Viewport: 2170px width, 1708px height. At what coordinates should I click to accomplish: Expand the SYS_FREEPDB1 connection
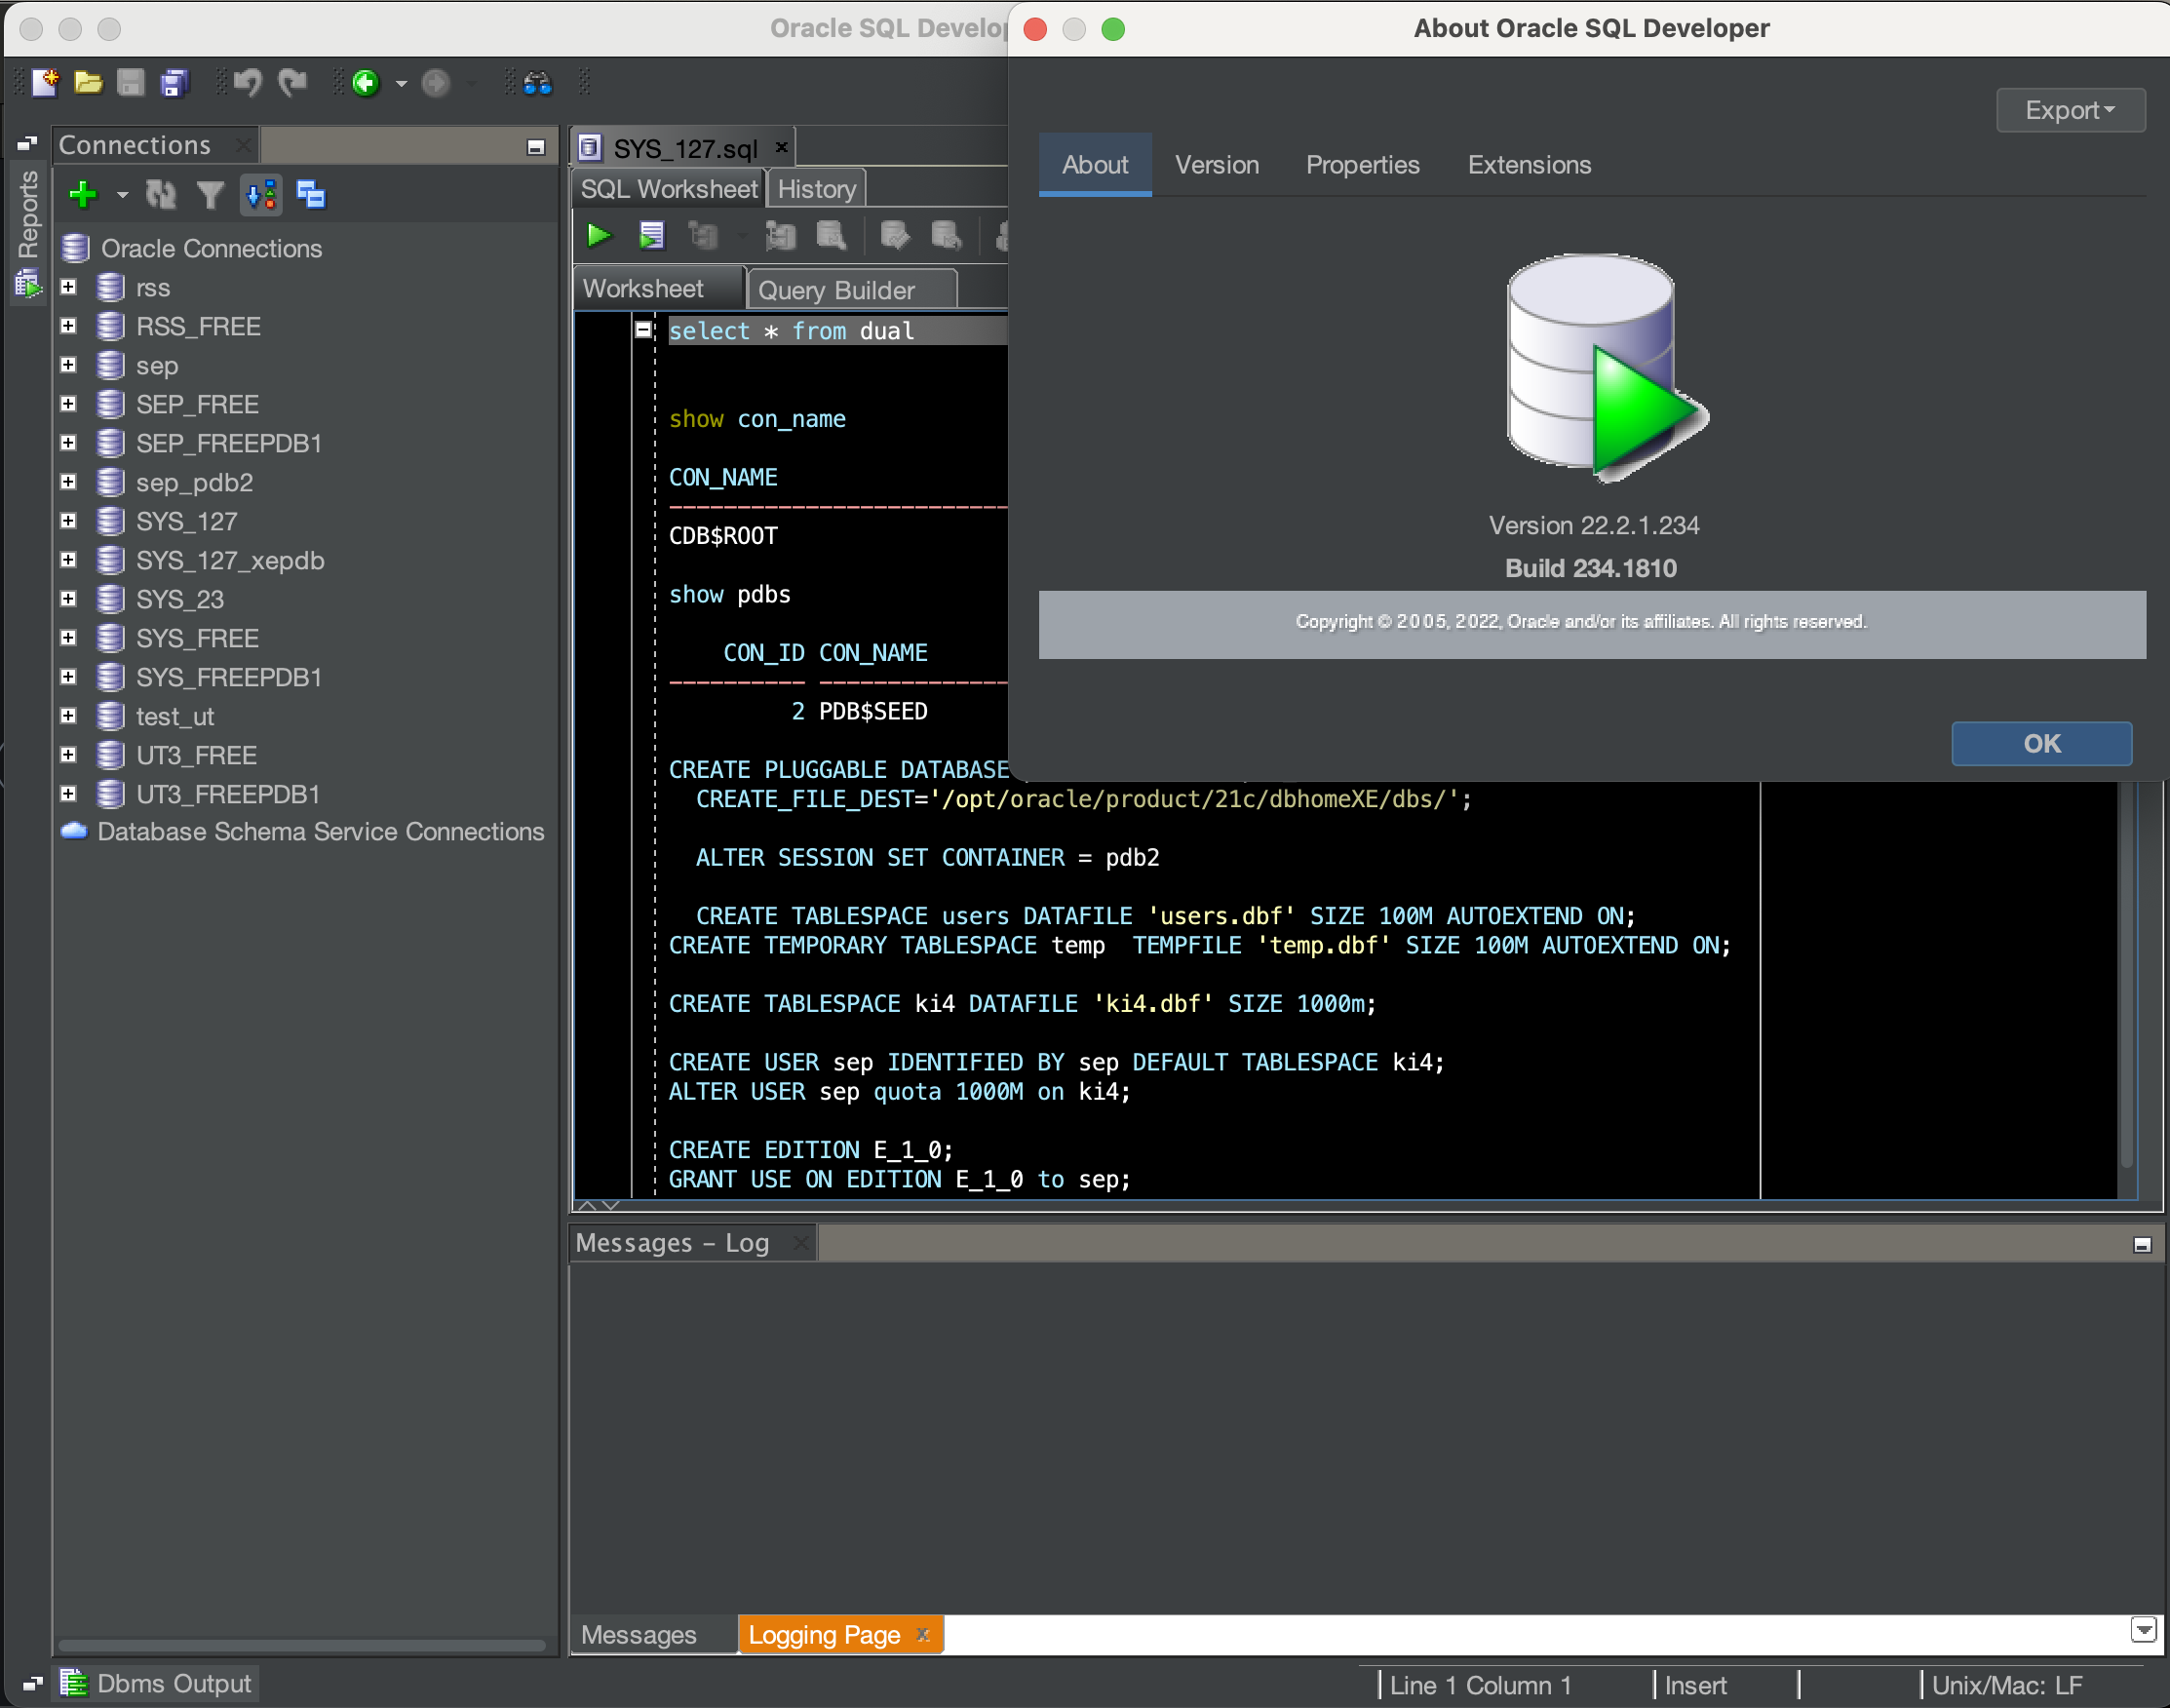point(68,677)
